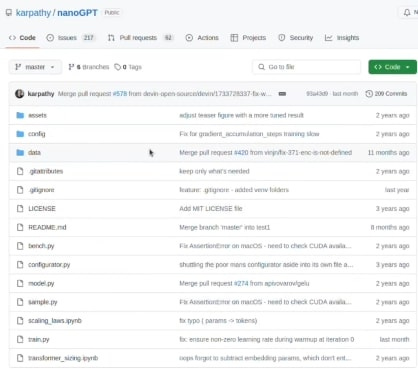Open the configurator.py file
Screen dimensions: 418x369
[49, 265]
